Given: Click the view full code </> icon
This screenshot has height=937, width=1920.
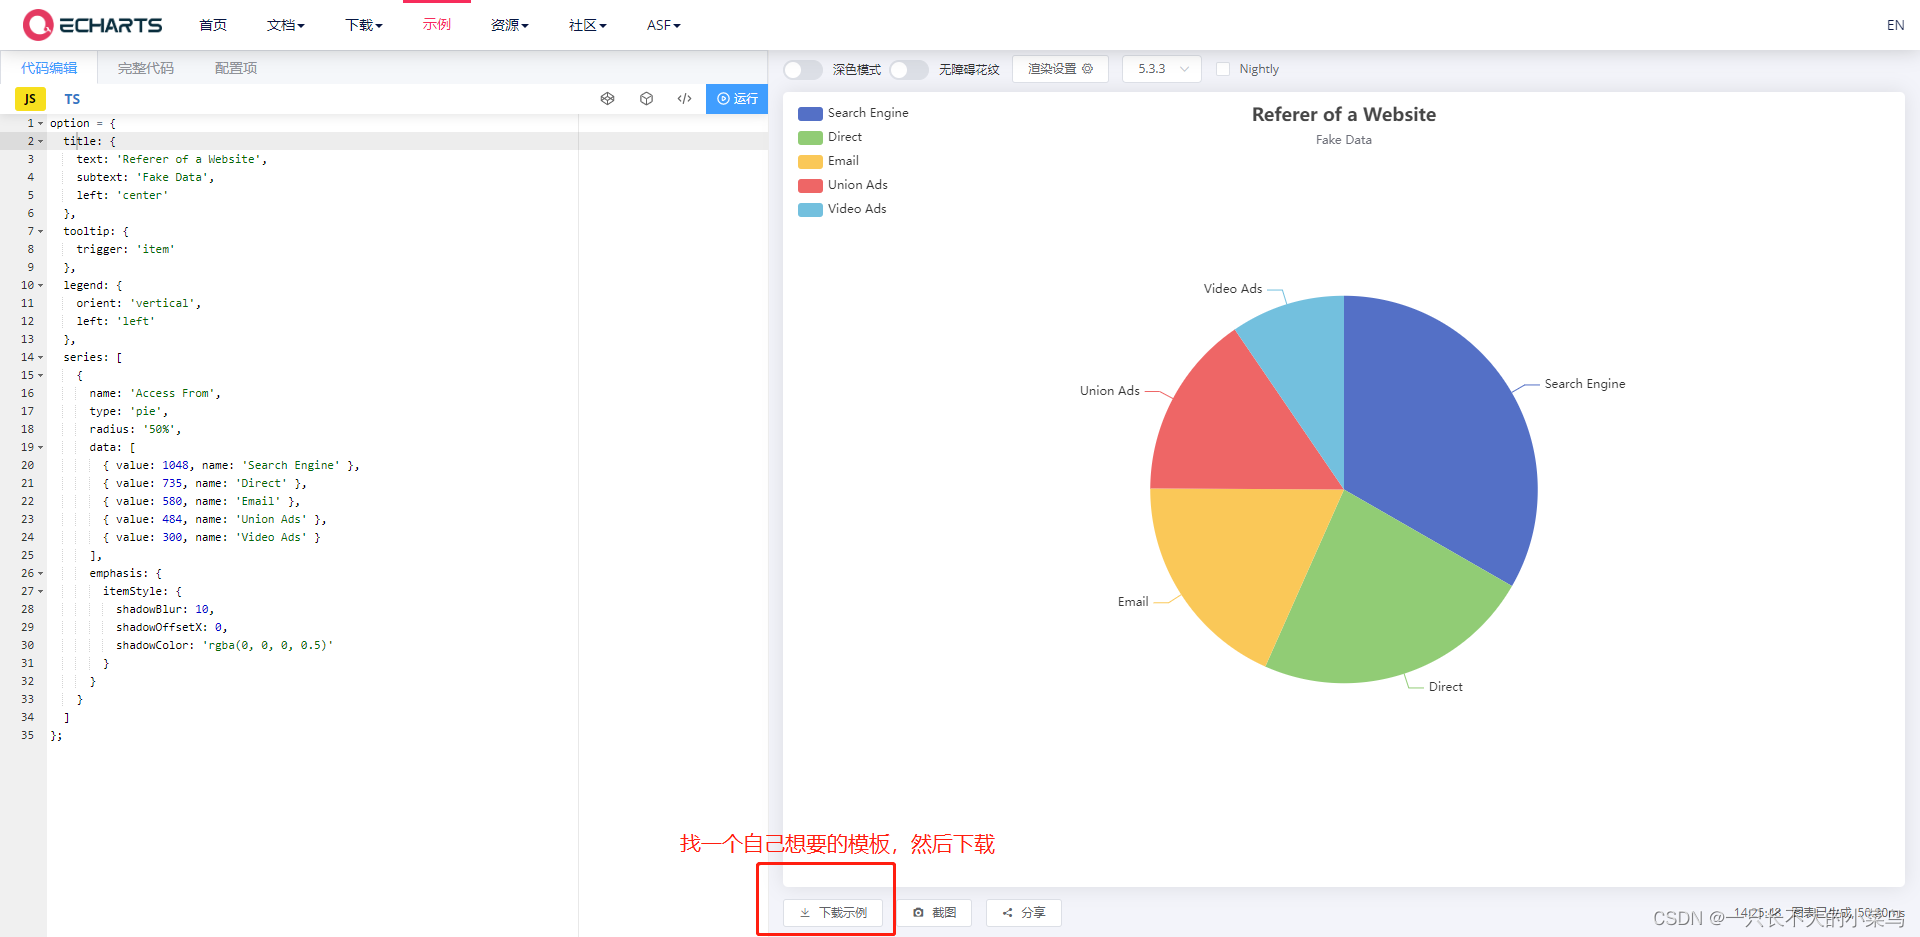Looking at the screenshot, I should pyautogui.click(x=684, y=98).
